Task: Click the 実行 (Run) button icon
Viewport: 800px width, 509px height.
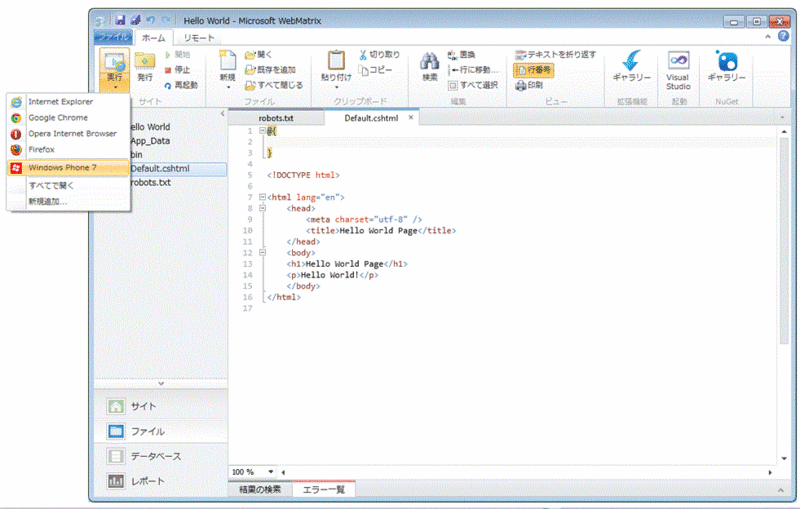Action: (x=114, y=62)
